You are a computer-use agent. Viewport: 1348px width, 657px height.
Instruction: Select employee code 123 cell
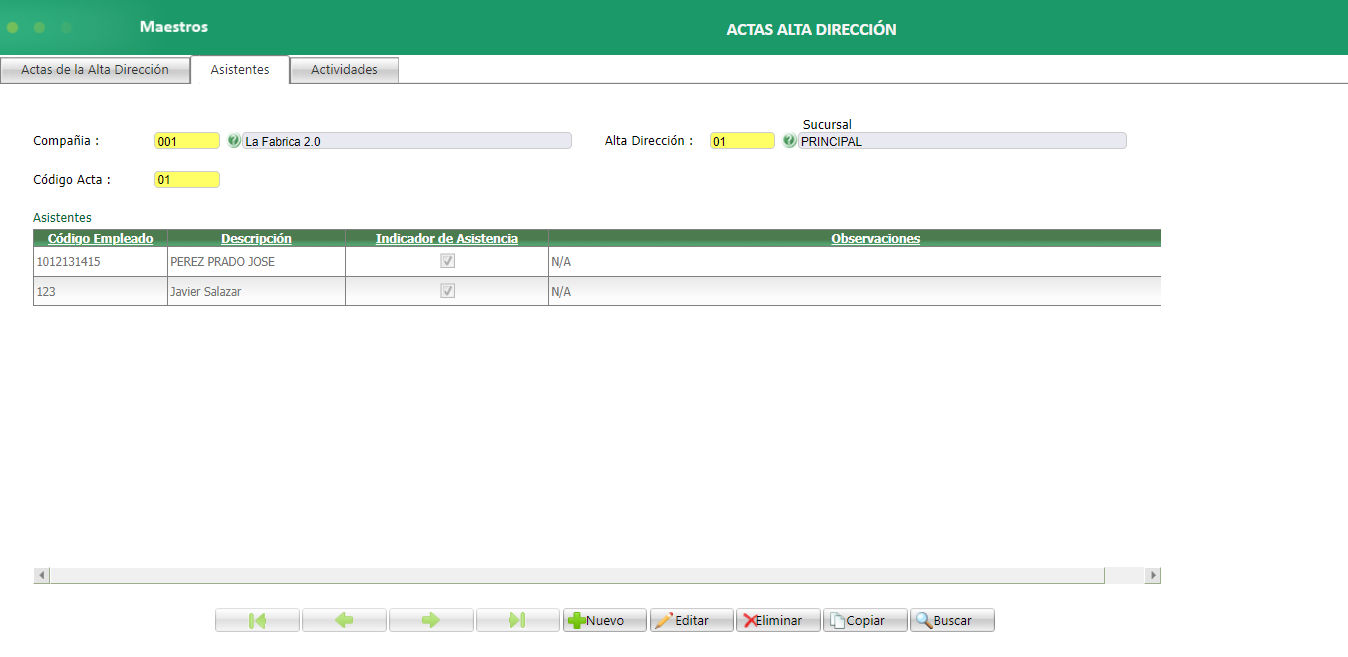100,291
